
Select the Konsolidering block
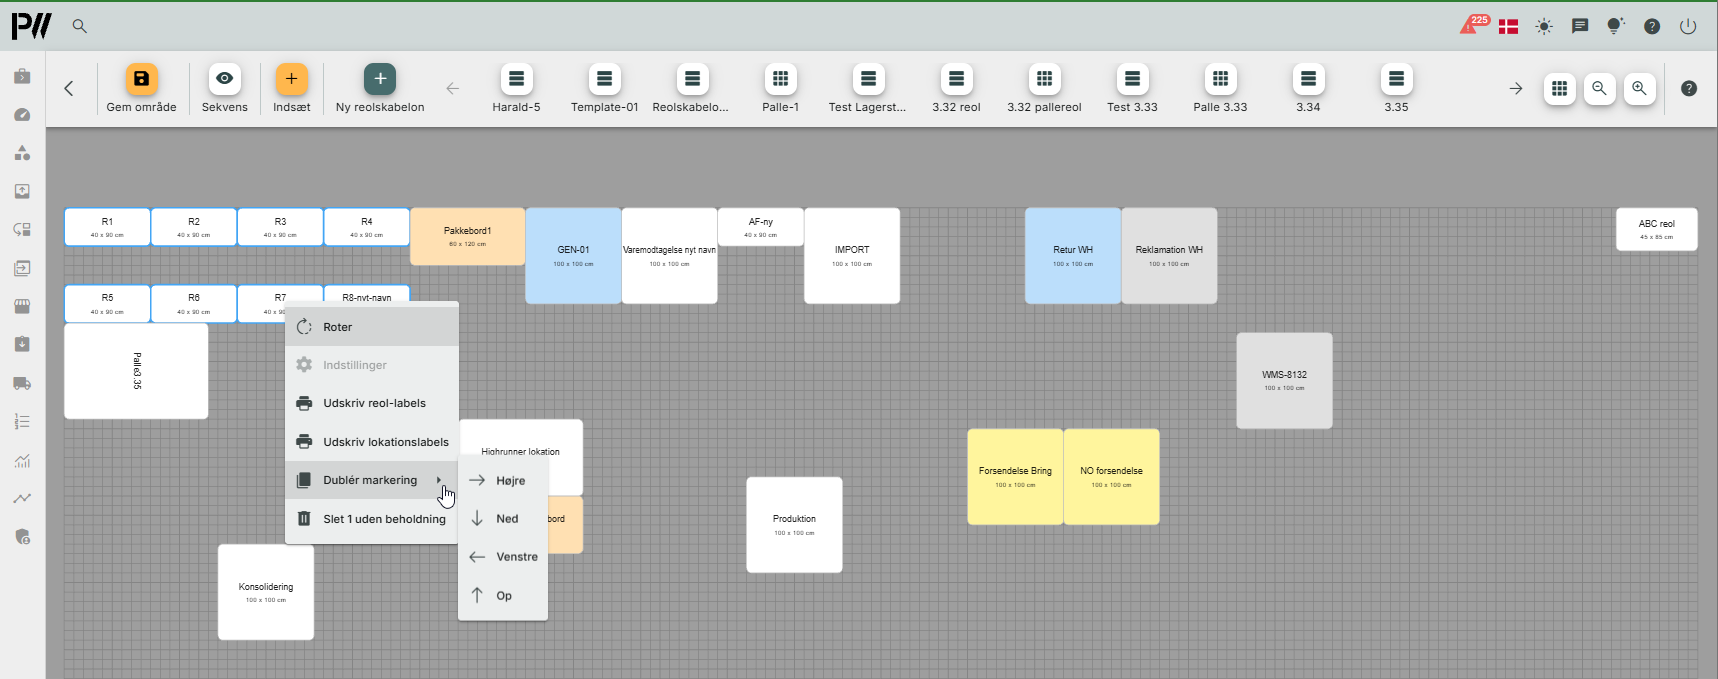tap(266, 592)
